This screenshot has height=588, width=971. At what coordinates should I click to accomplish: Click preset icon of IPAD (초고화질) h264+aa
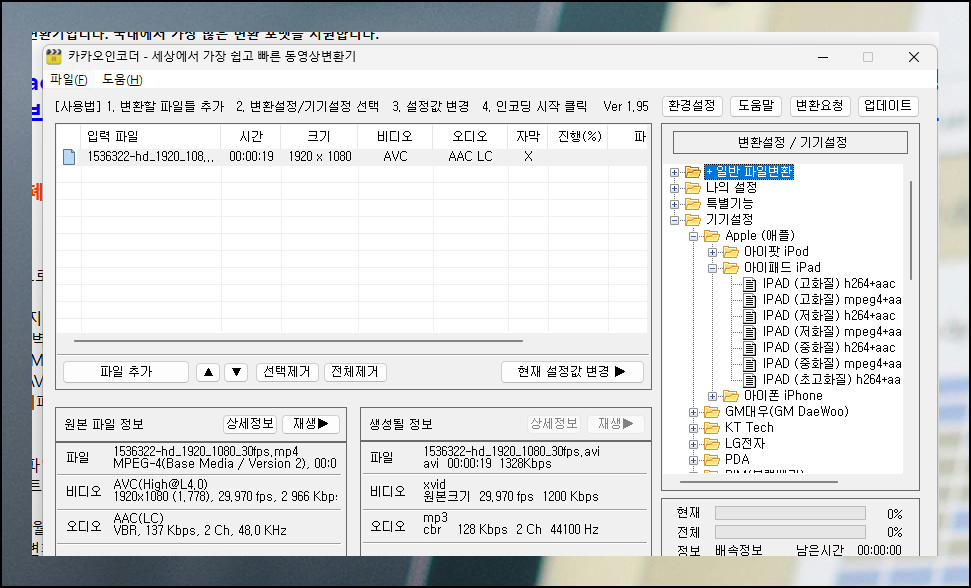click(x=750, y=380)
